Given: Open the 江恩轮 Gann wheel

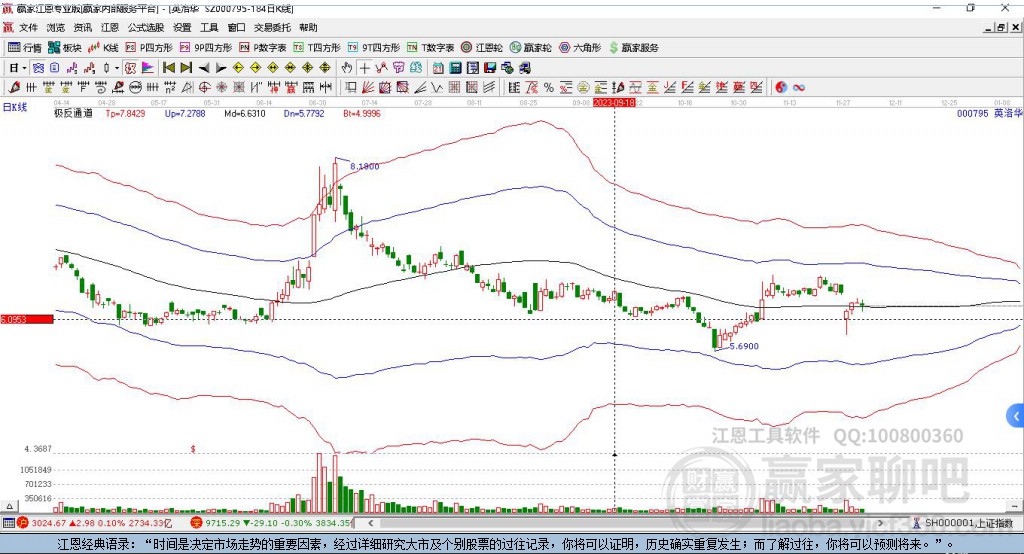Looking at the screenshot, I should [x=482, y=48].
